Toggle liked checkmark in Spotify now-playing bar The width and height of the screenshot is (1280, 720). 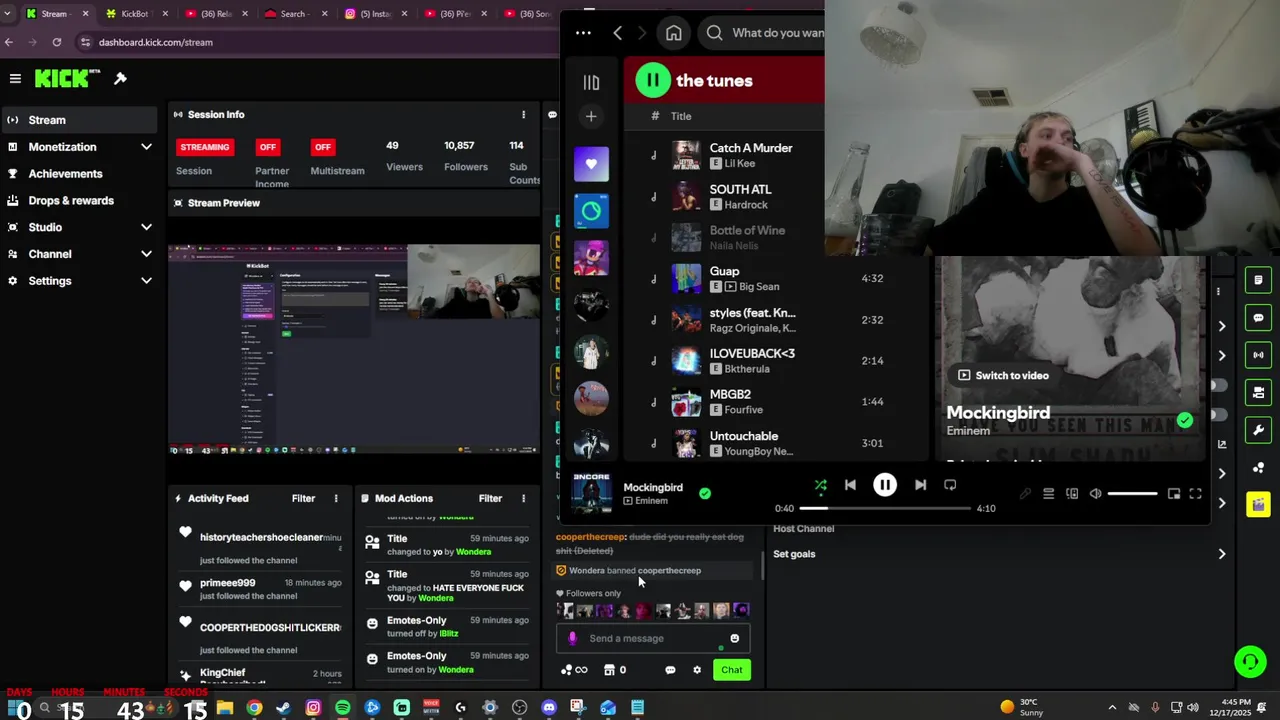tap(705, 493)
